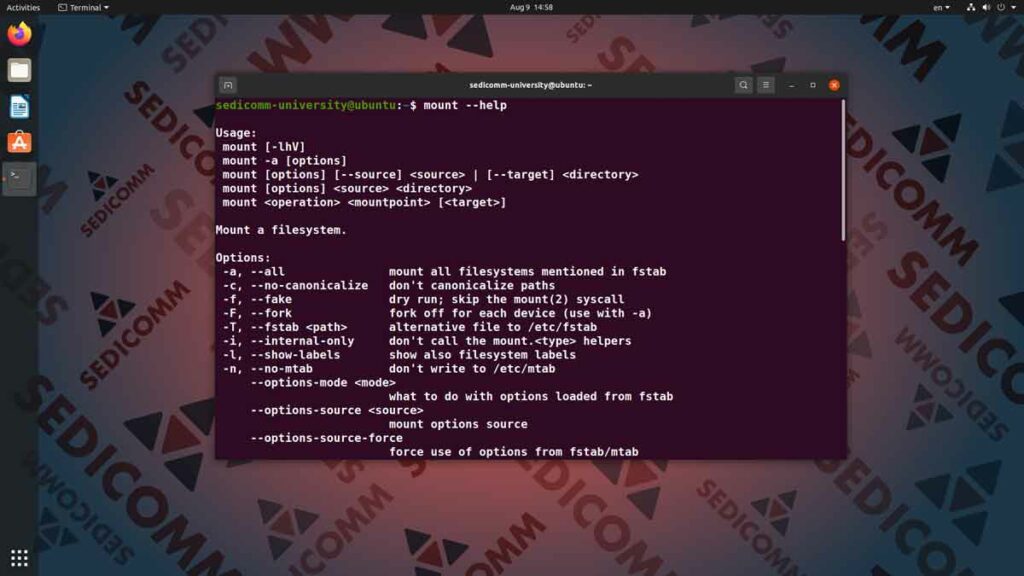This screenshot has height=576, width=1024.
Task: Minimize the terminal window
Action: pyautogui.click(x=792, y=85)
